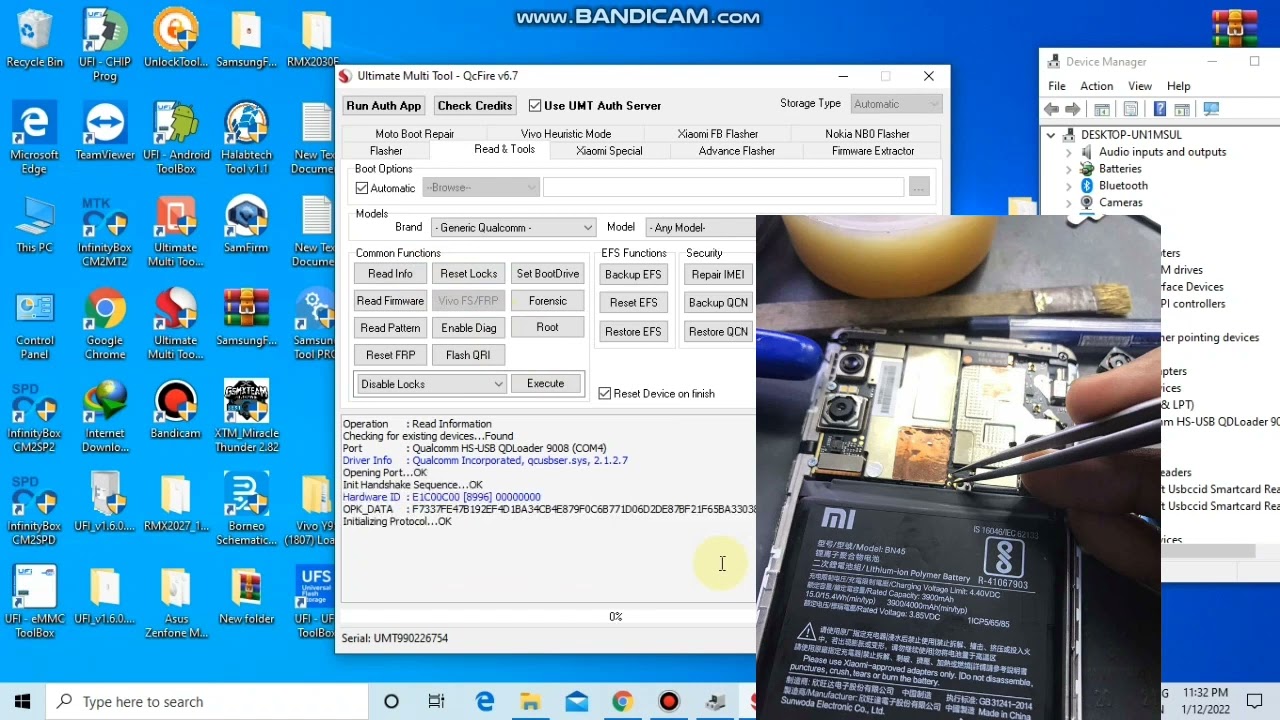Screen dimensions: 1280x720
Task: Toggle Reset Device on finish checkbox
Action: (604, 393)
